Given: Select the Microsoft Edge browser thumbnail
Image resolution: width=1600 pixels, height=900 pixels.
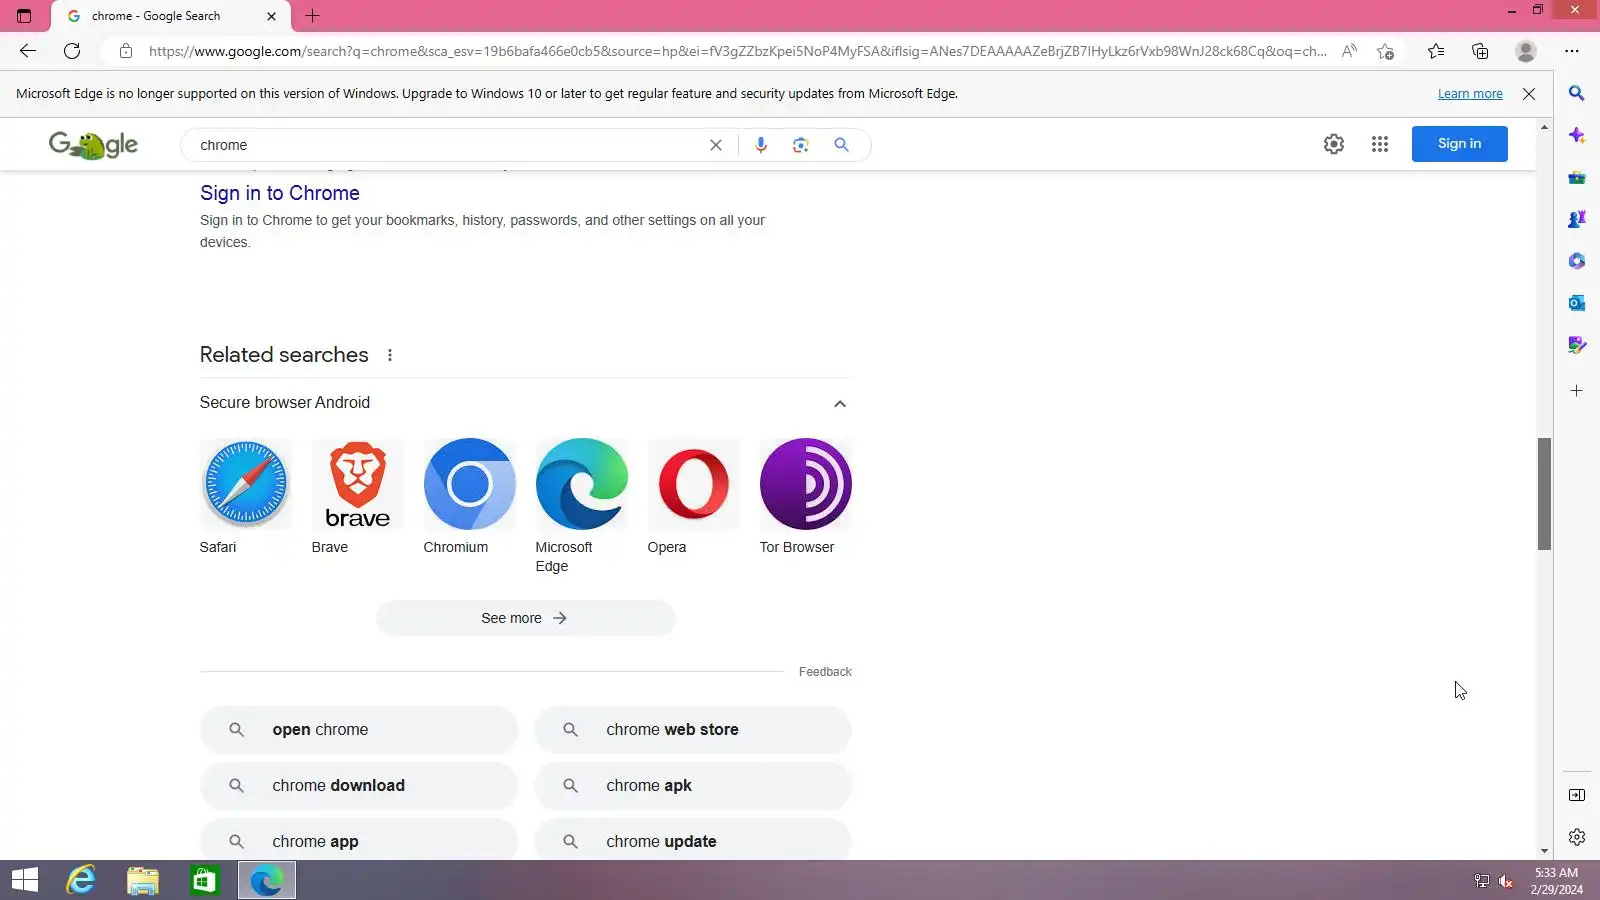Looking at the screenshot, I should [581, 484].
